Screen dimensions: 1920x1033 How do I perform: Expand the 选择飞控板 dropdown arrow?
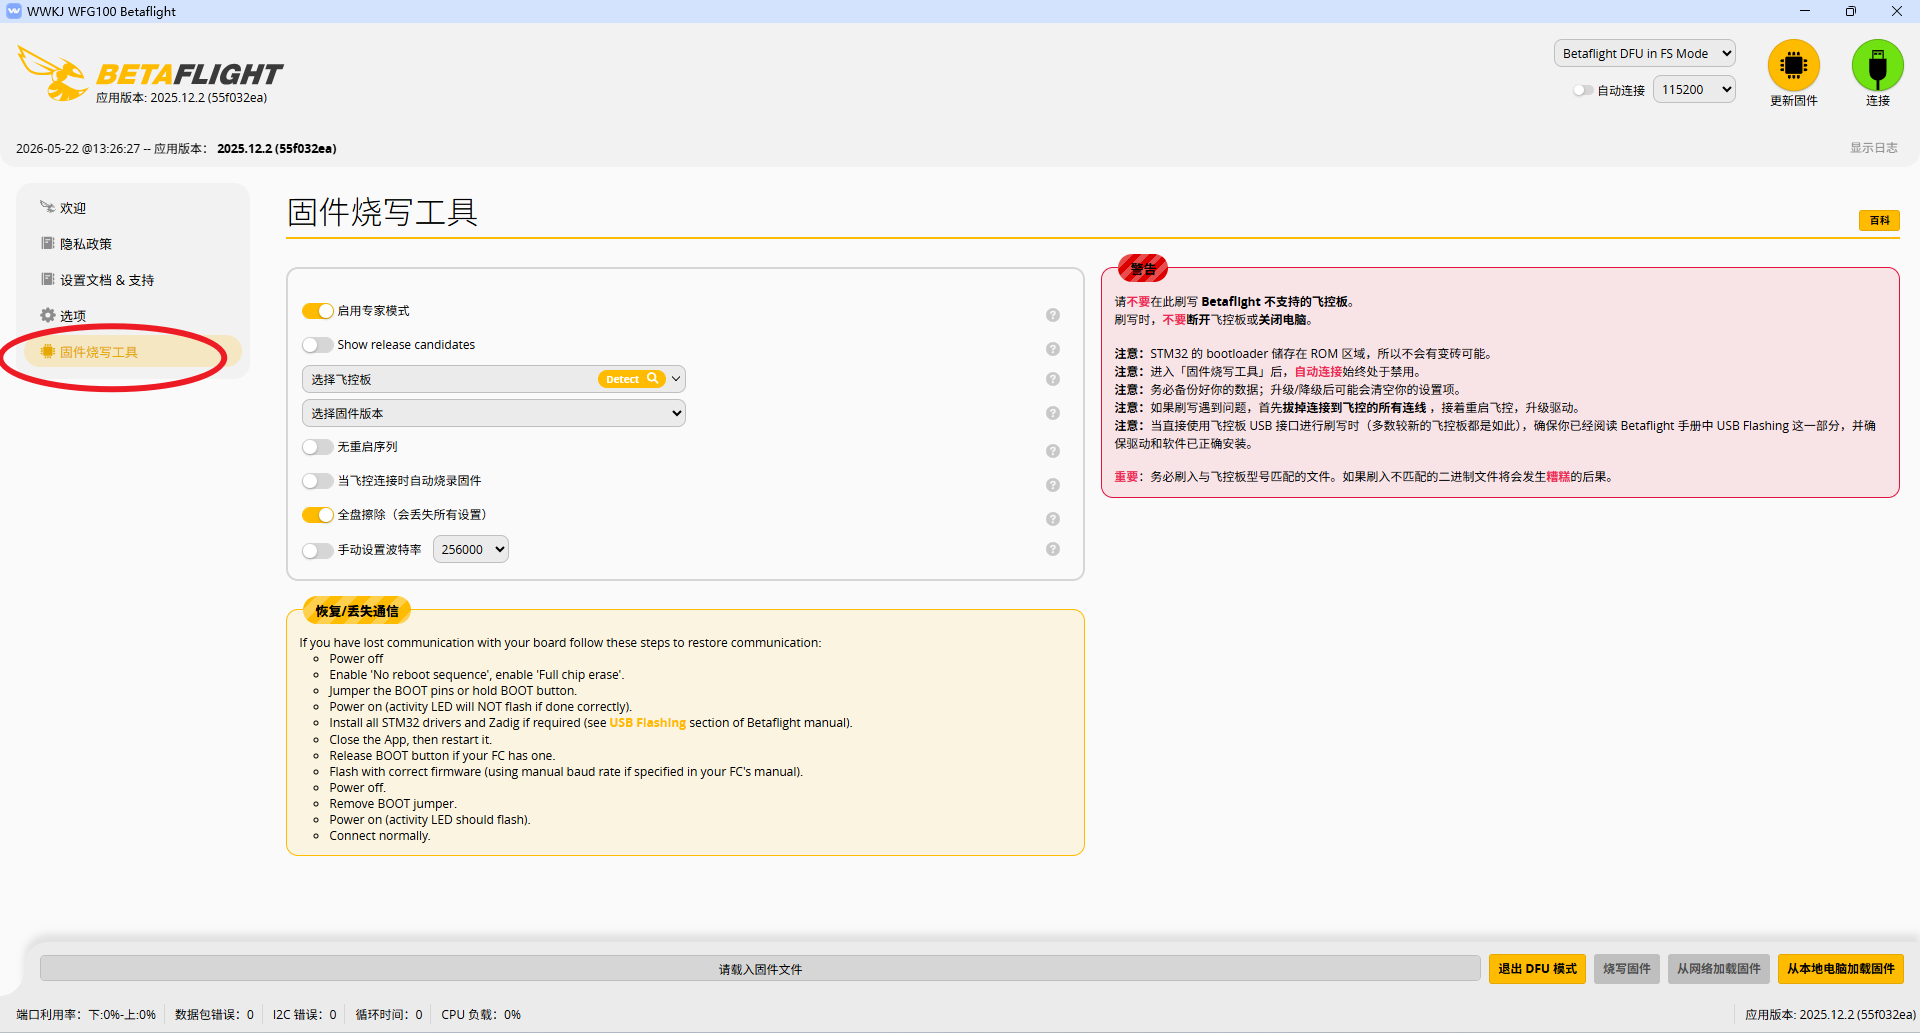tap(676, 379)
